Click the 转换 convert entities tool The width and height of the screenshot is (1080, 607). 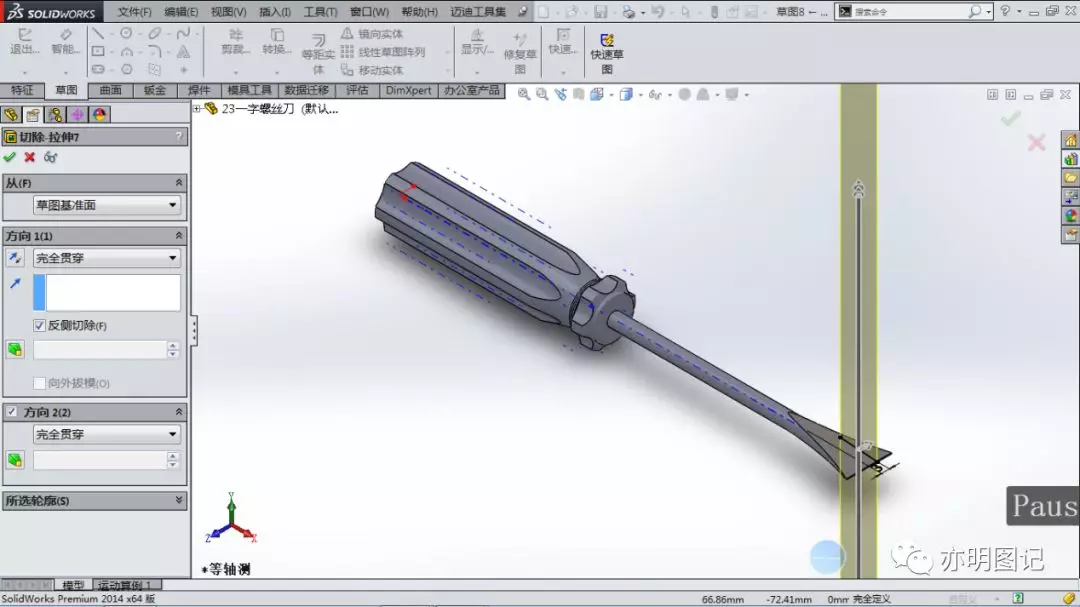(x=277, y=42)
